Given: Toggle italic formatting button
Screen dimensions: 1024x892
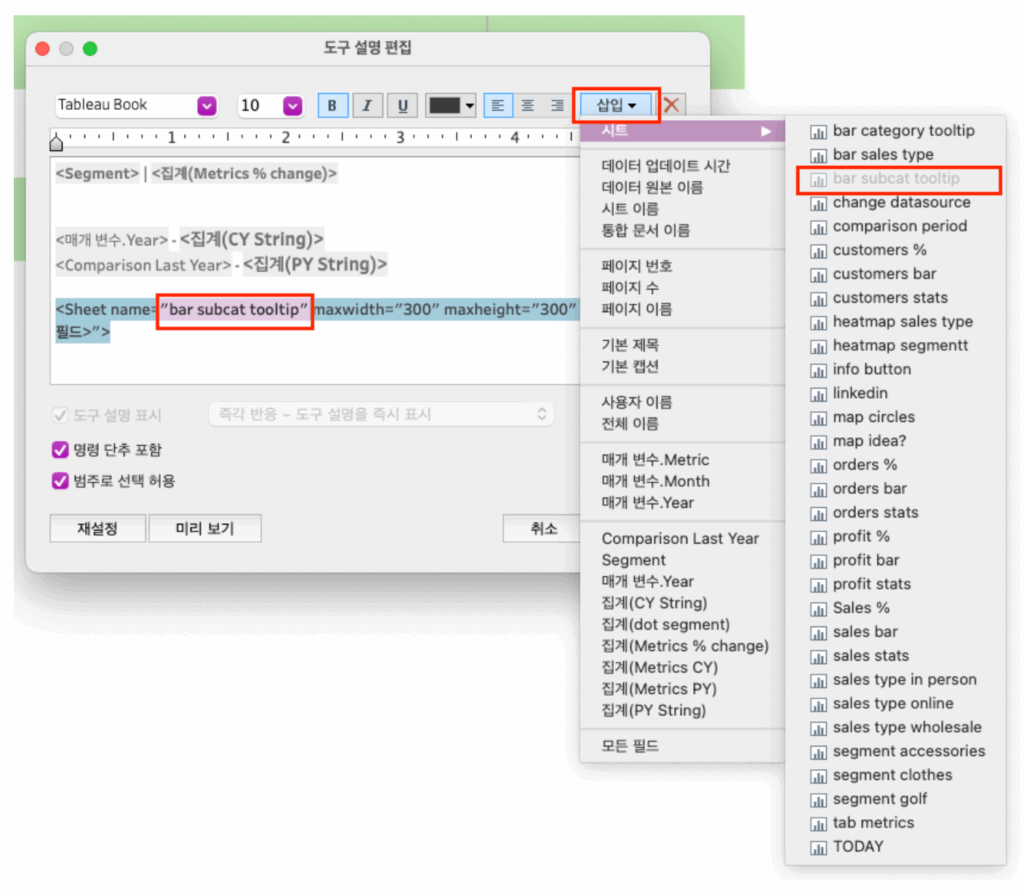Looking at the screenshot, I should tap(367, 106).
